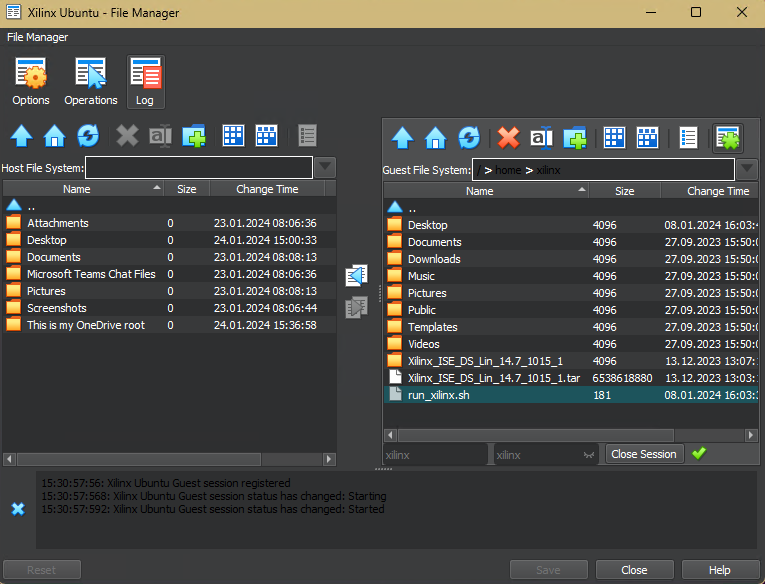Sort host list by Size column

(186, 189)
